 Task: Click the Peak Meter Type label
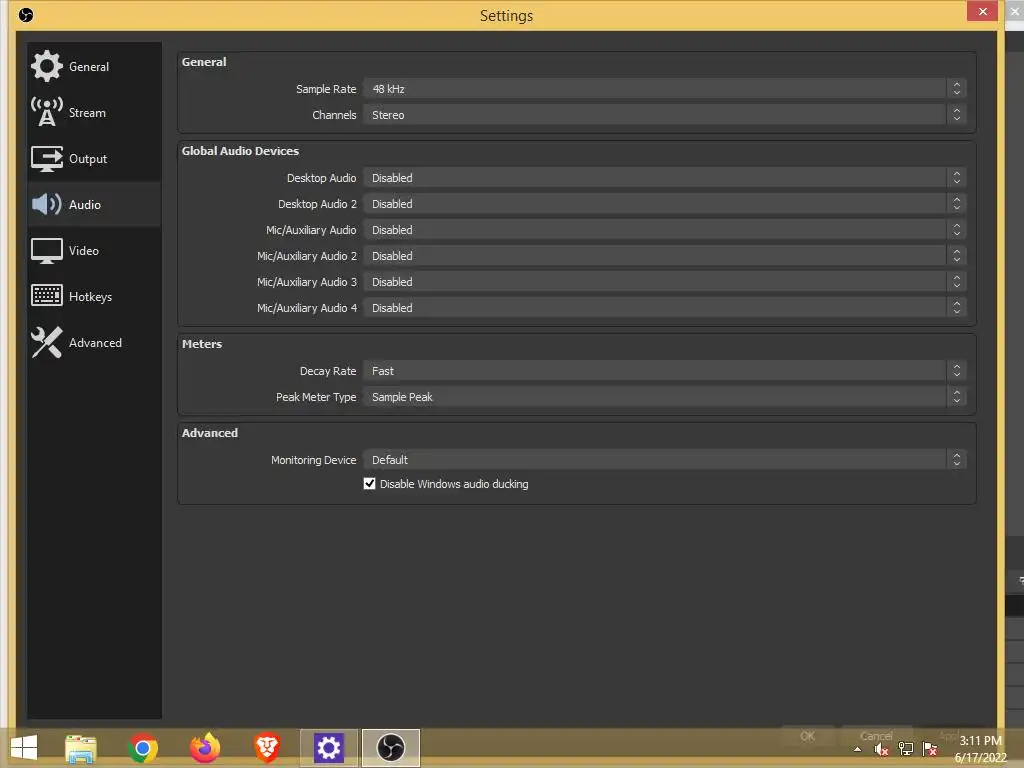[x=316, y=397]
